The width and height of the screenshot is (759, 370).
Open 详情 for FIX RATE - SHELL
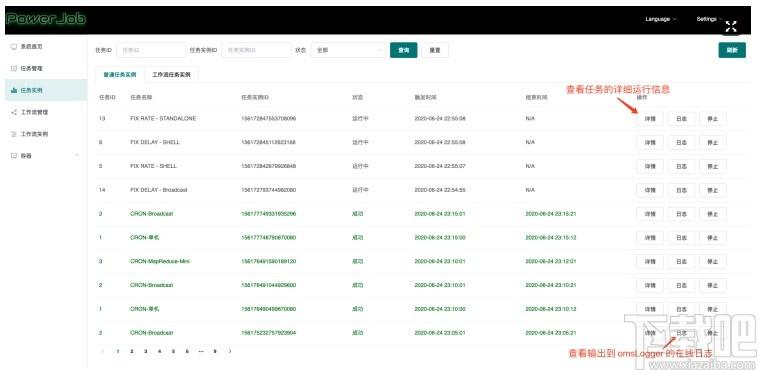[x=650, y=166]
